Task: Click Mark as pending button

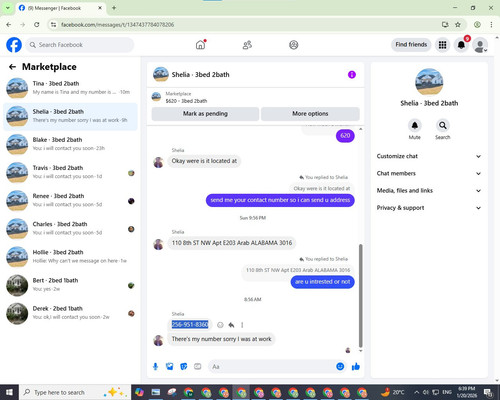Action: (205, 114)
